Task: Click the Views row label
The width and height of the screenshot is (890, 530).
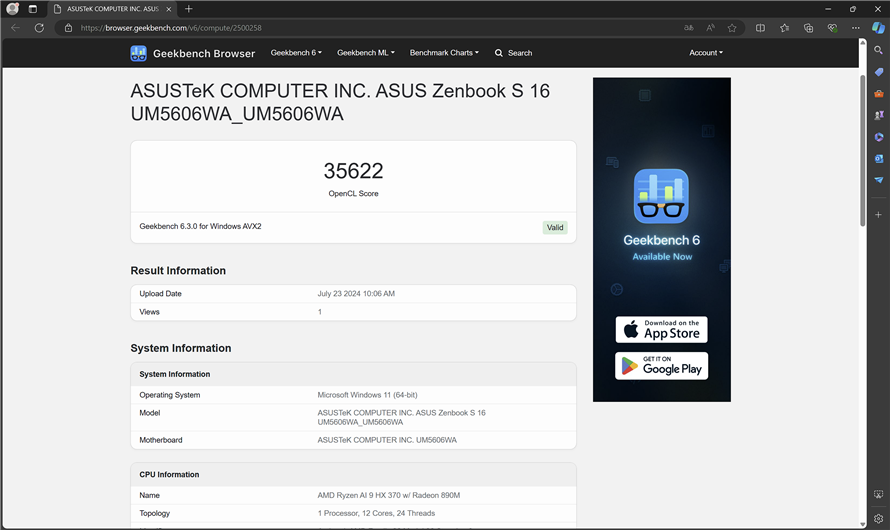Action: (x=149, y=312)
